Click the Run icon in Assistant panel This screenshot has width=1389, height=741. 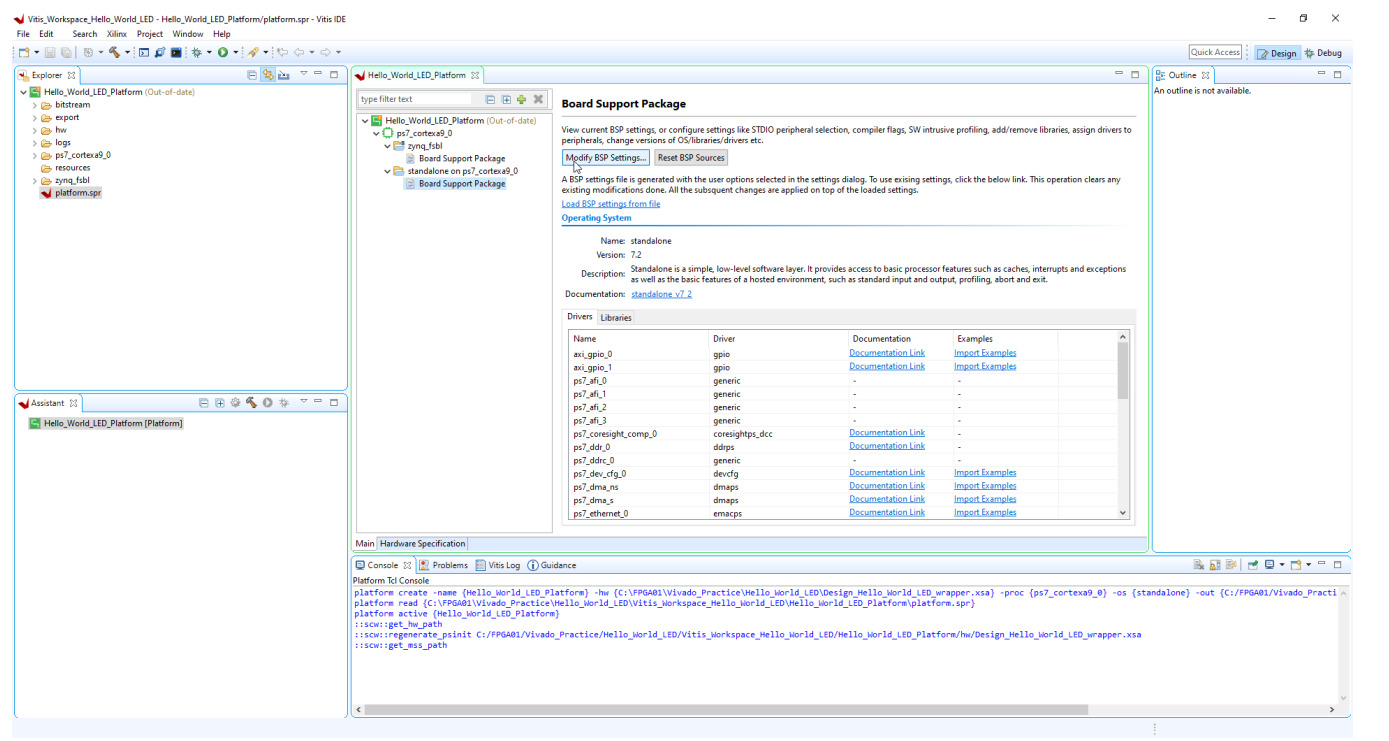267,403
